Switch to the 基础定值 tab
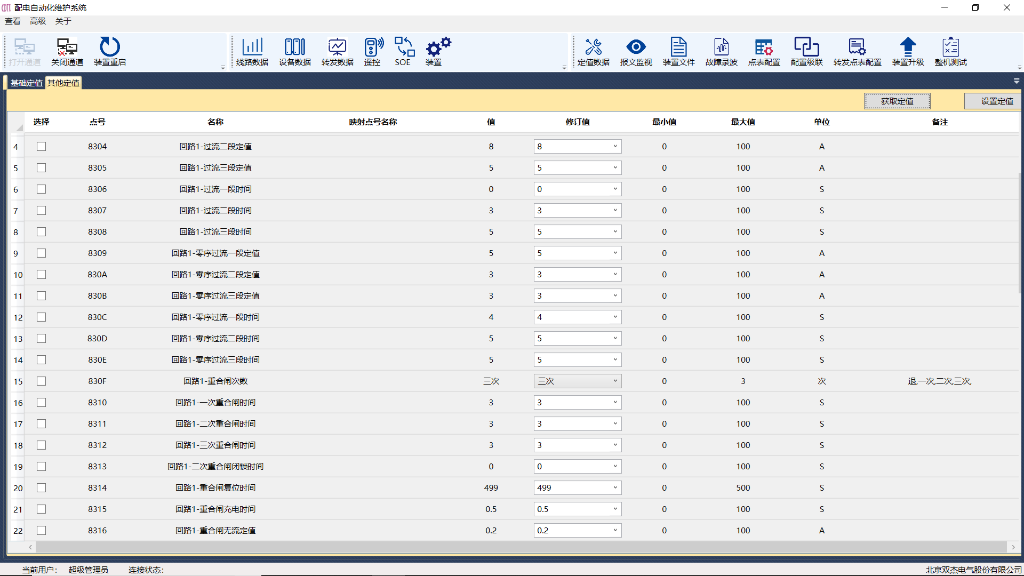This screenshot has width=1024, height=576. click(26, 83)
